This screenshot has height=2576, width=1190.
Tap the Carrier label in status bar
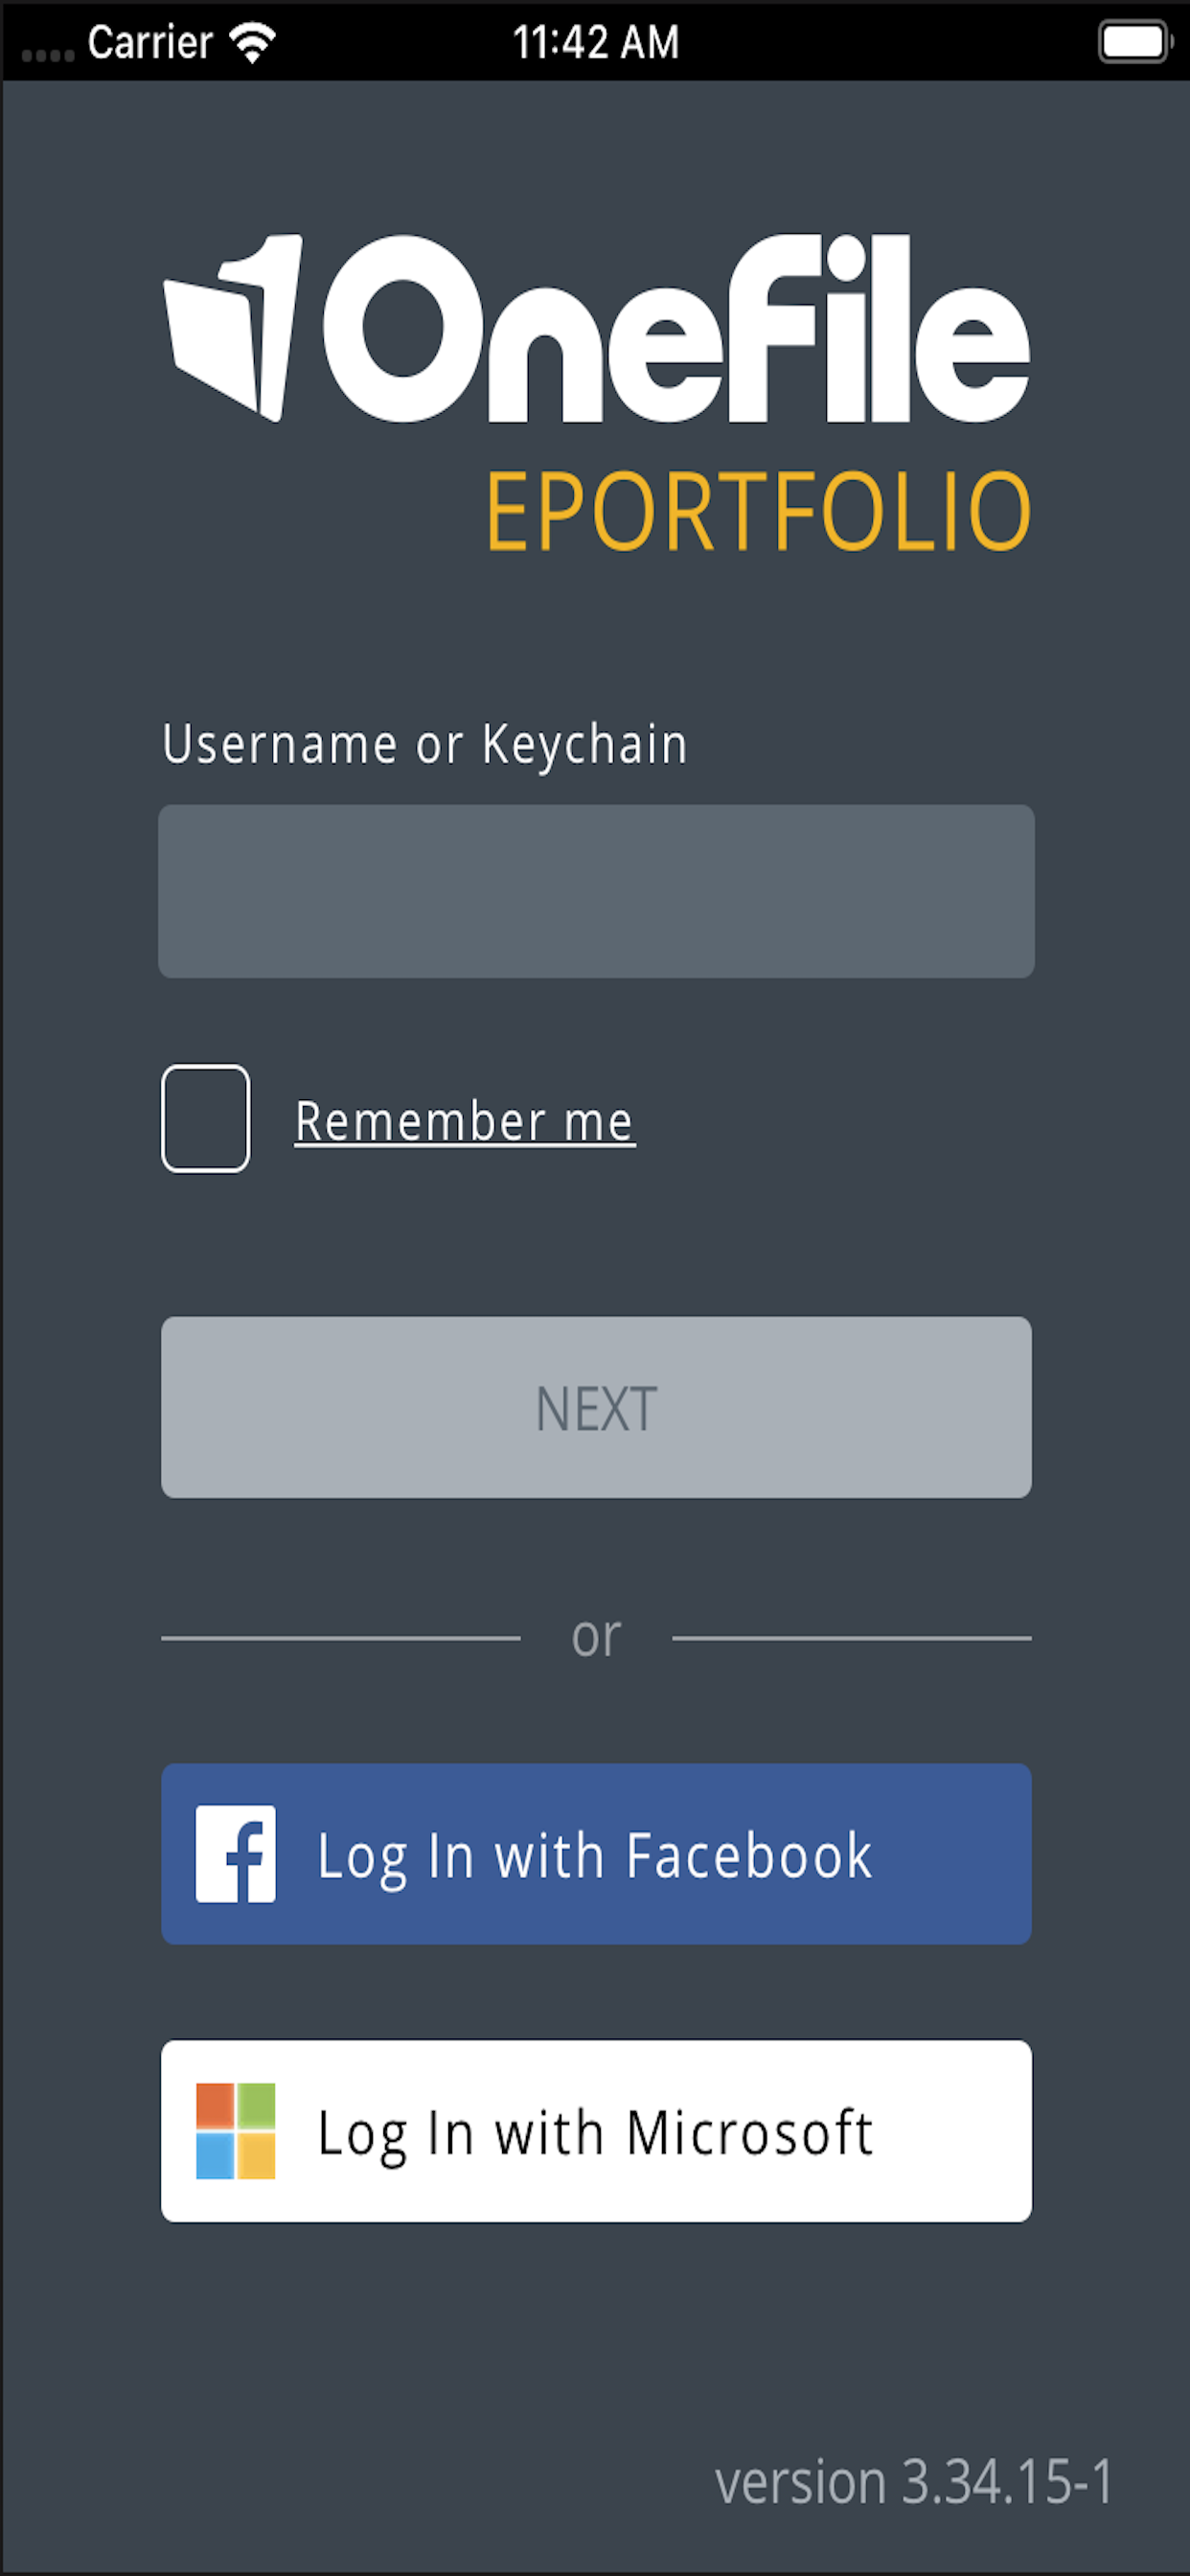(x=150, y=42)
